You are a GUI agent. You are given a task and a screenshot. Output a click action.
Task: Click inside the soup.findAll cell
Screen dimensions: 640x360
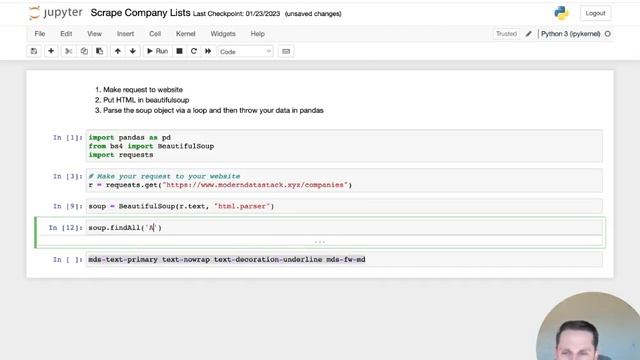point(344,227)
